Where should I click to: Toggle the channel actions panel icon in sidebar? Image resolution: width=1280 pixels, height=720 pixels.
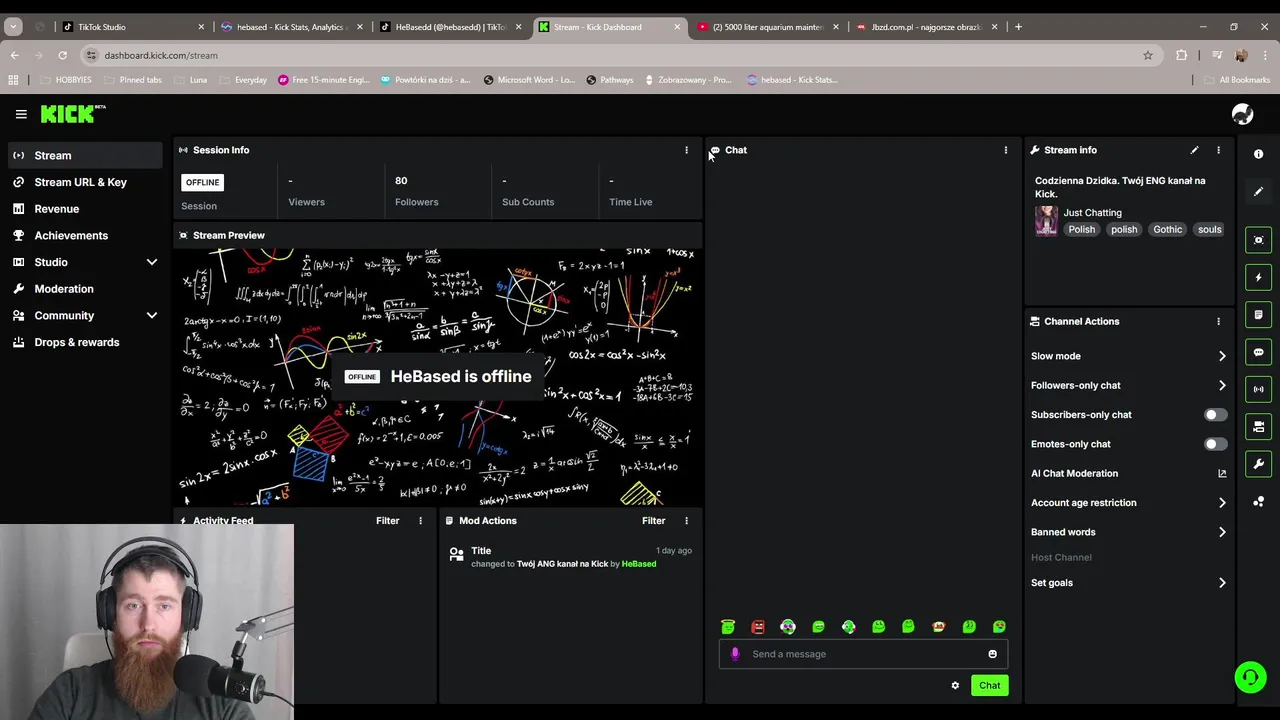(1258, 427)
